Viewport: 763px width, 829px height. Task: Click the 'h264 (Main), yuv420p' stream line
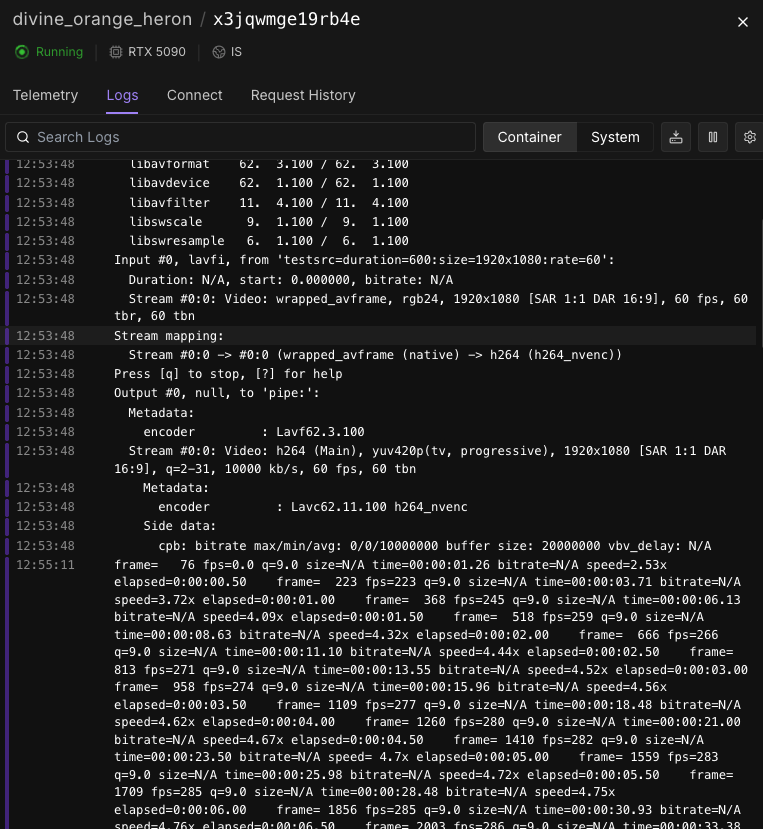pos(381,459)
